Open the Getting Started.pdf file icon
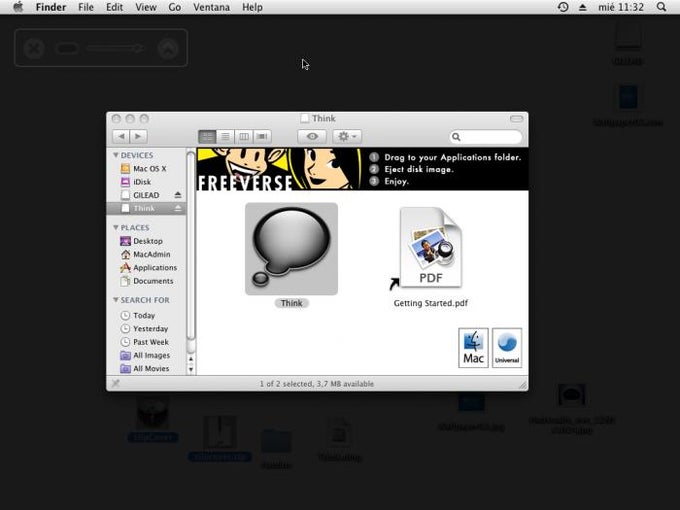The width and height of the screenshot is (680, 510). tap(431, 247)
